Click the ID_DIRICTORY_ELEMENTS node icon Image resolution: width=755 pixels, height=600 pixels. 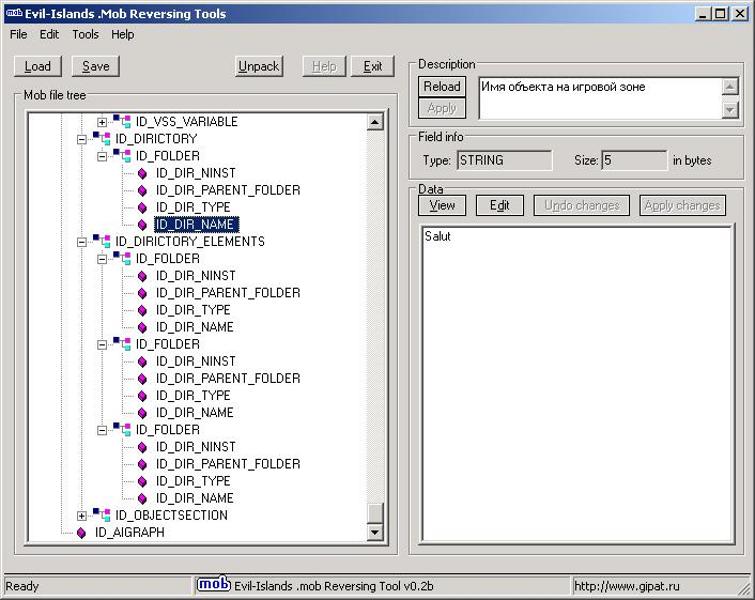pyautogui.click(x=102, y=242)
